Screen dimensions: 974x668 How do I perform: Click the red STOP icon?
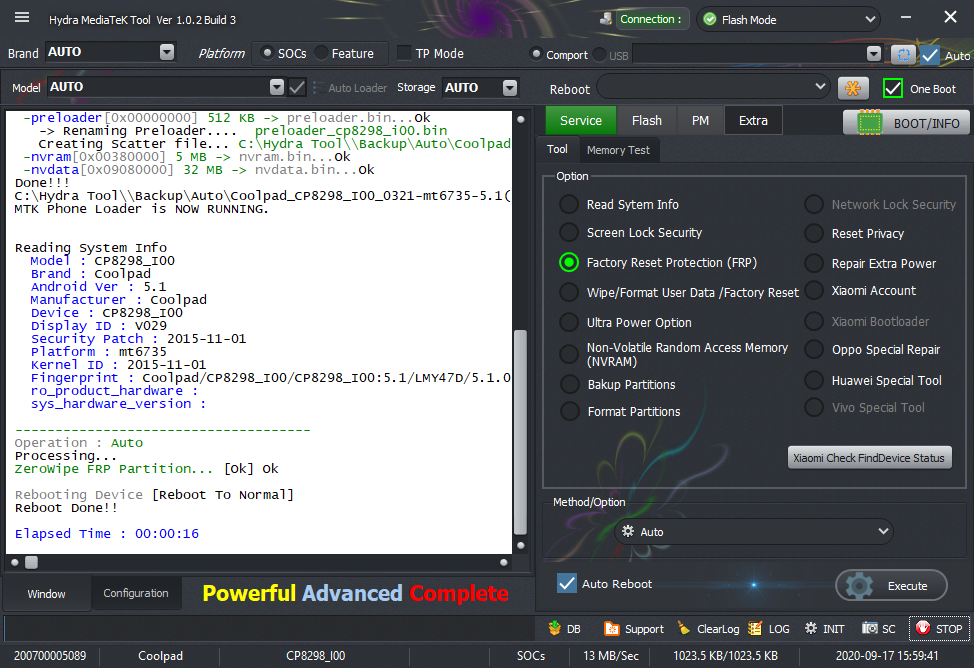click(x=923, y=628)
